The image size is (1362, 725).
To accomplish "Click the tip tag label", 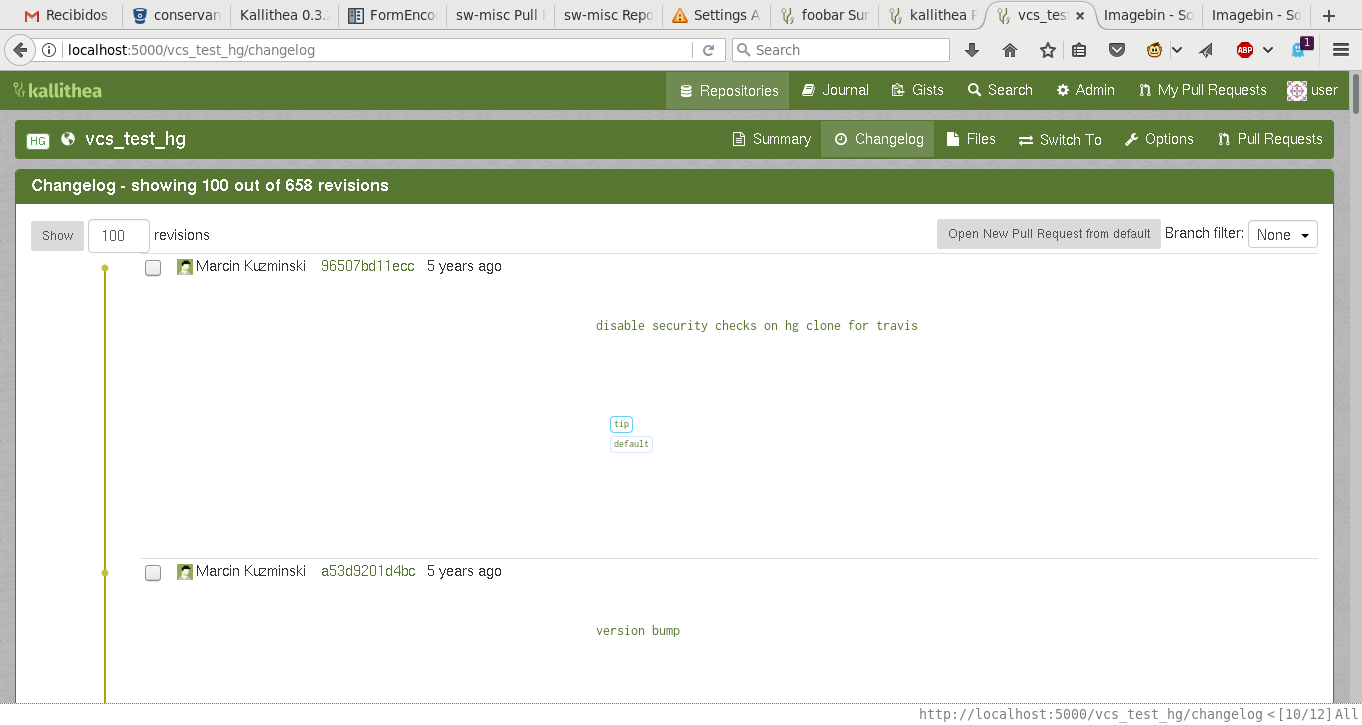I will (622, 424).
